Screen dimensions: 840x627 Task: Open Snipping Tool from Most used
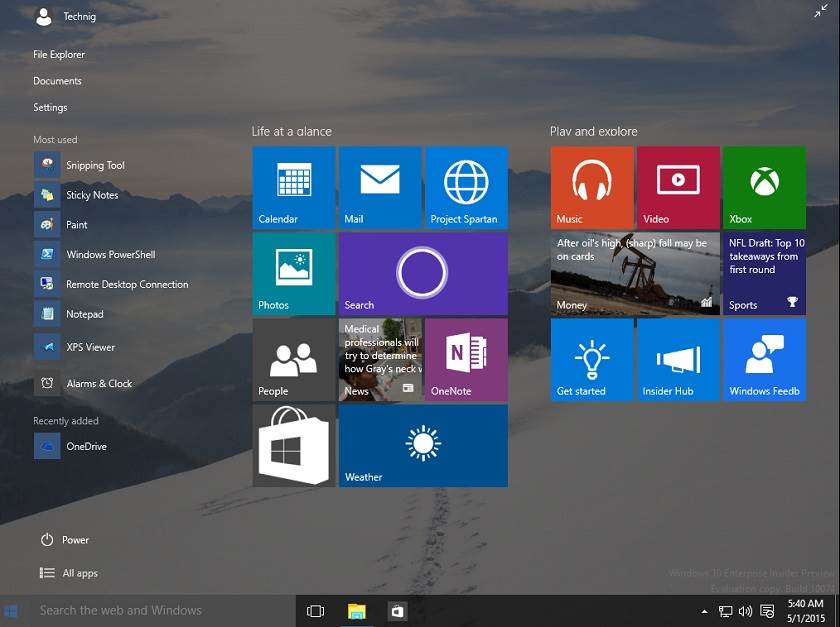[95, 165]
